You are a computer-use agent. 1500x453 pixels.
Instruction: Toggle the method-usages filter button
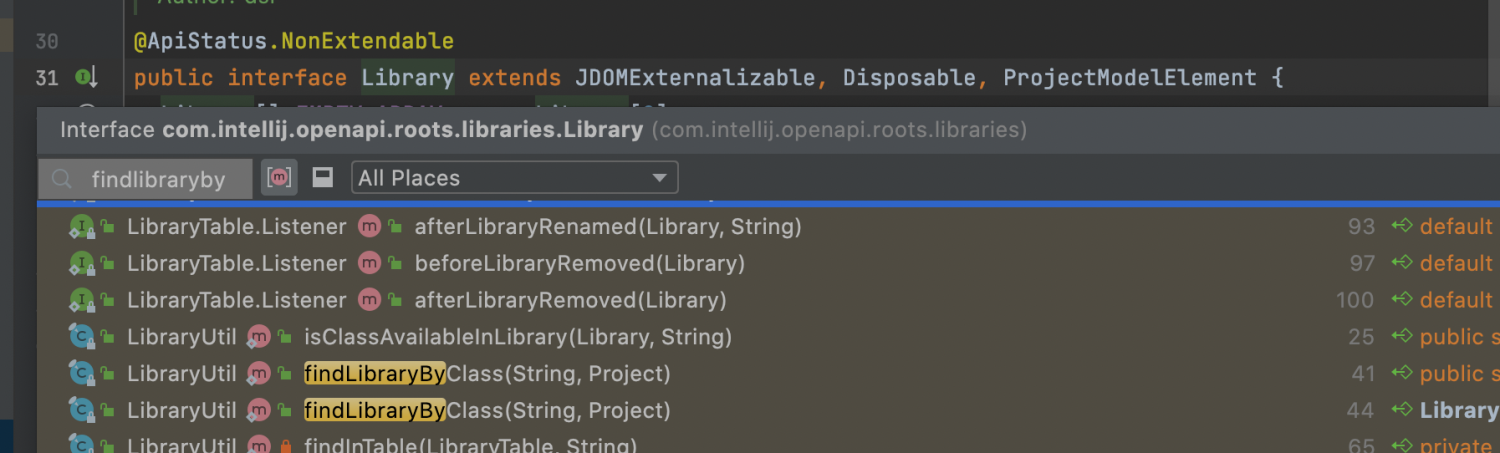[x=280, y=178]
